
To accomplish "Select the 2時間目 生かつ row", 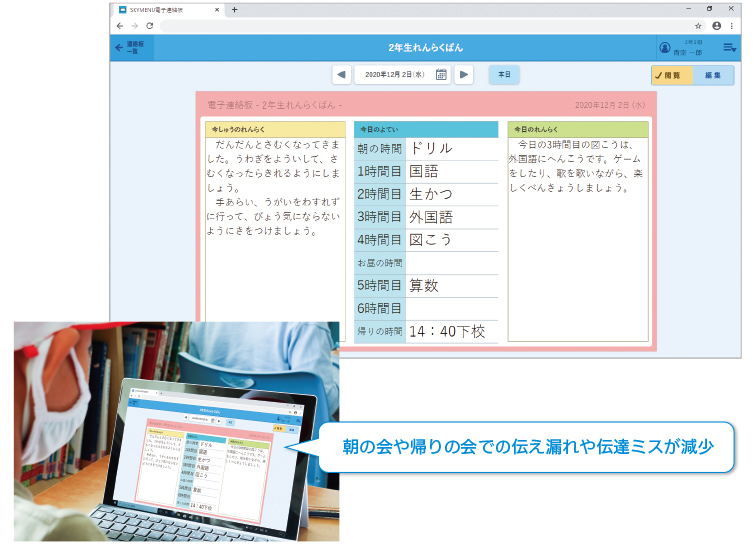I will pyautogui.click(x=426, y=194).
